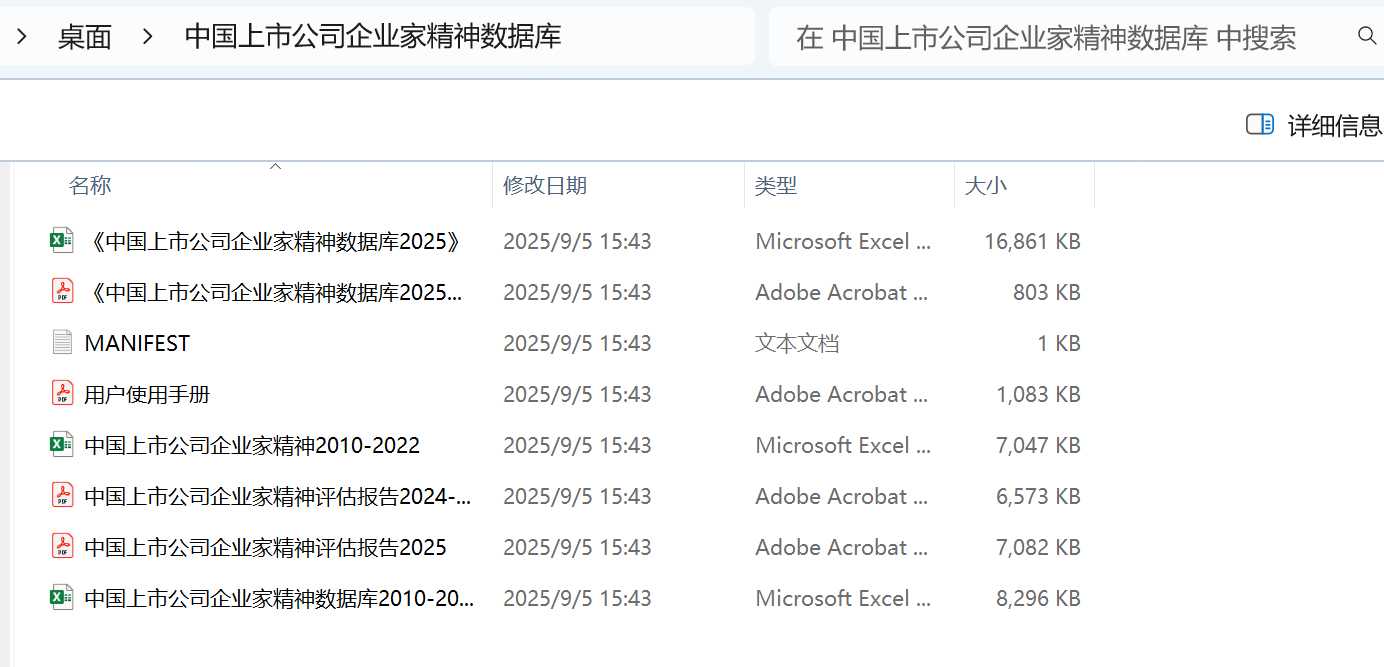Viewport: 1384px width, 667px height.
Task: Sort files by 修改日期 column
Action: click(545, 185)
